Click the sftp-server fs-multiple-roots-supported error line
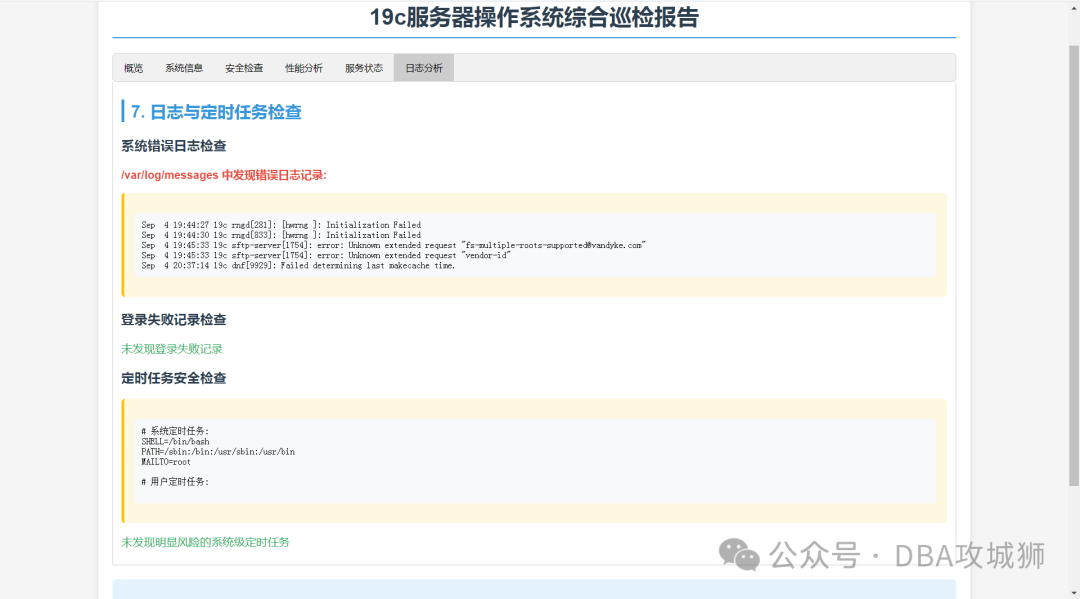 point(393,245)
